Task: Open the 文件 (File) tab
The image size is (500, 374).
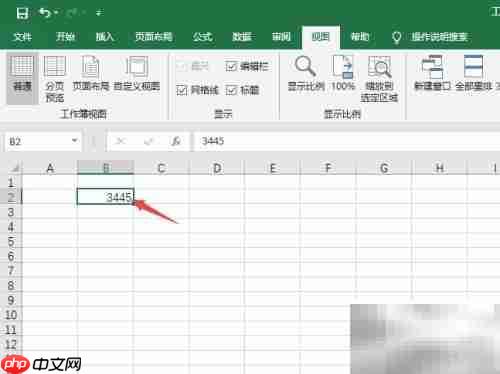Action: [x=22, y=37]
